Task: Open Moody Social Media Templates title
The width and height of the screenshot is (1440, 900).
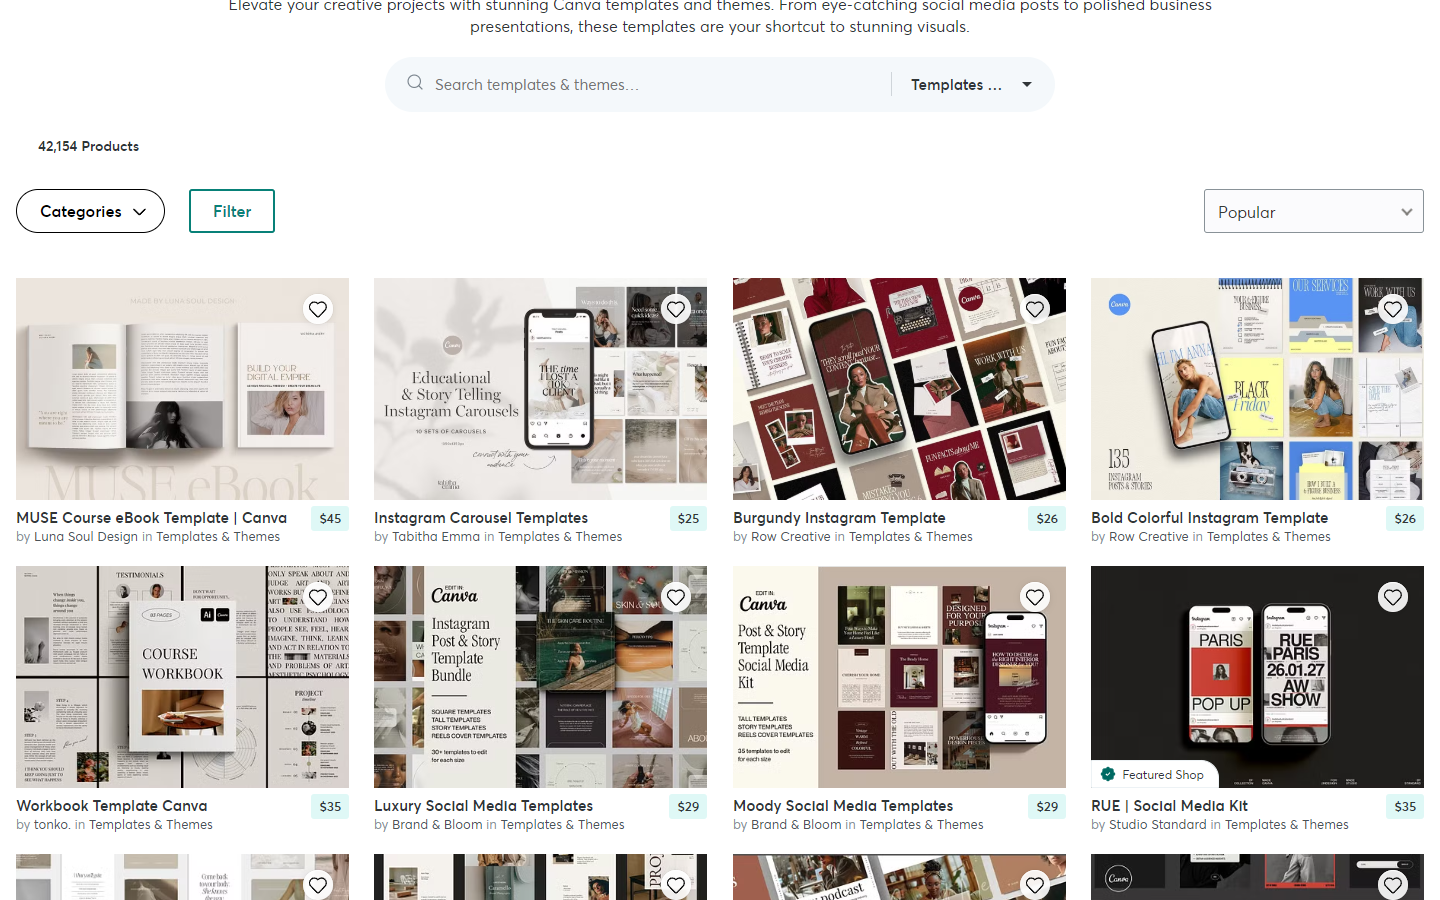Action: 843,806
